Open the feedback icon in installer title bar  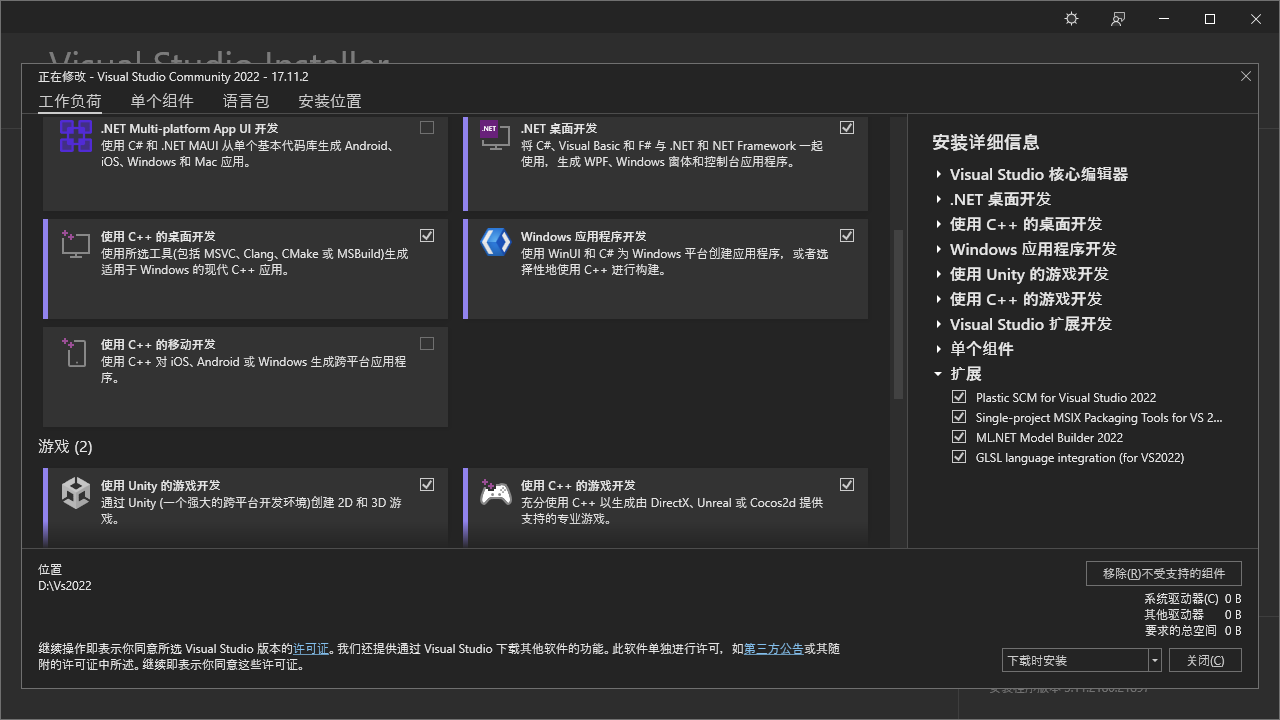[1118, 19]
